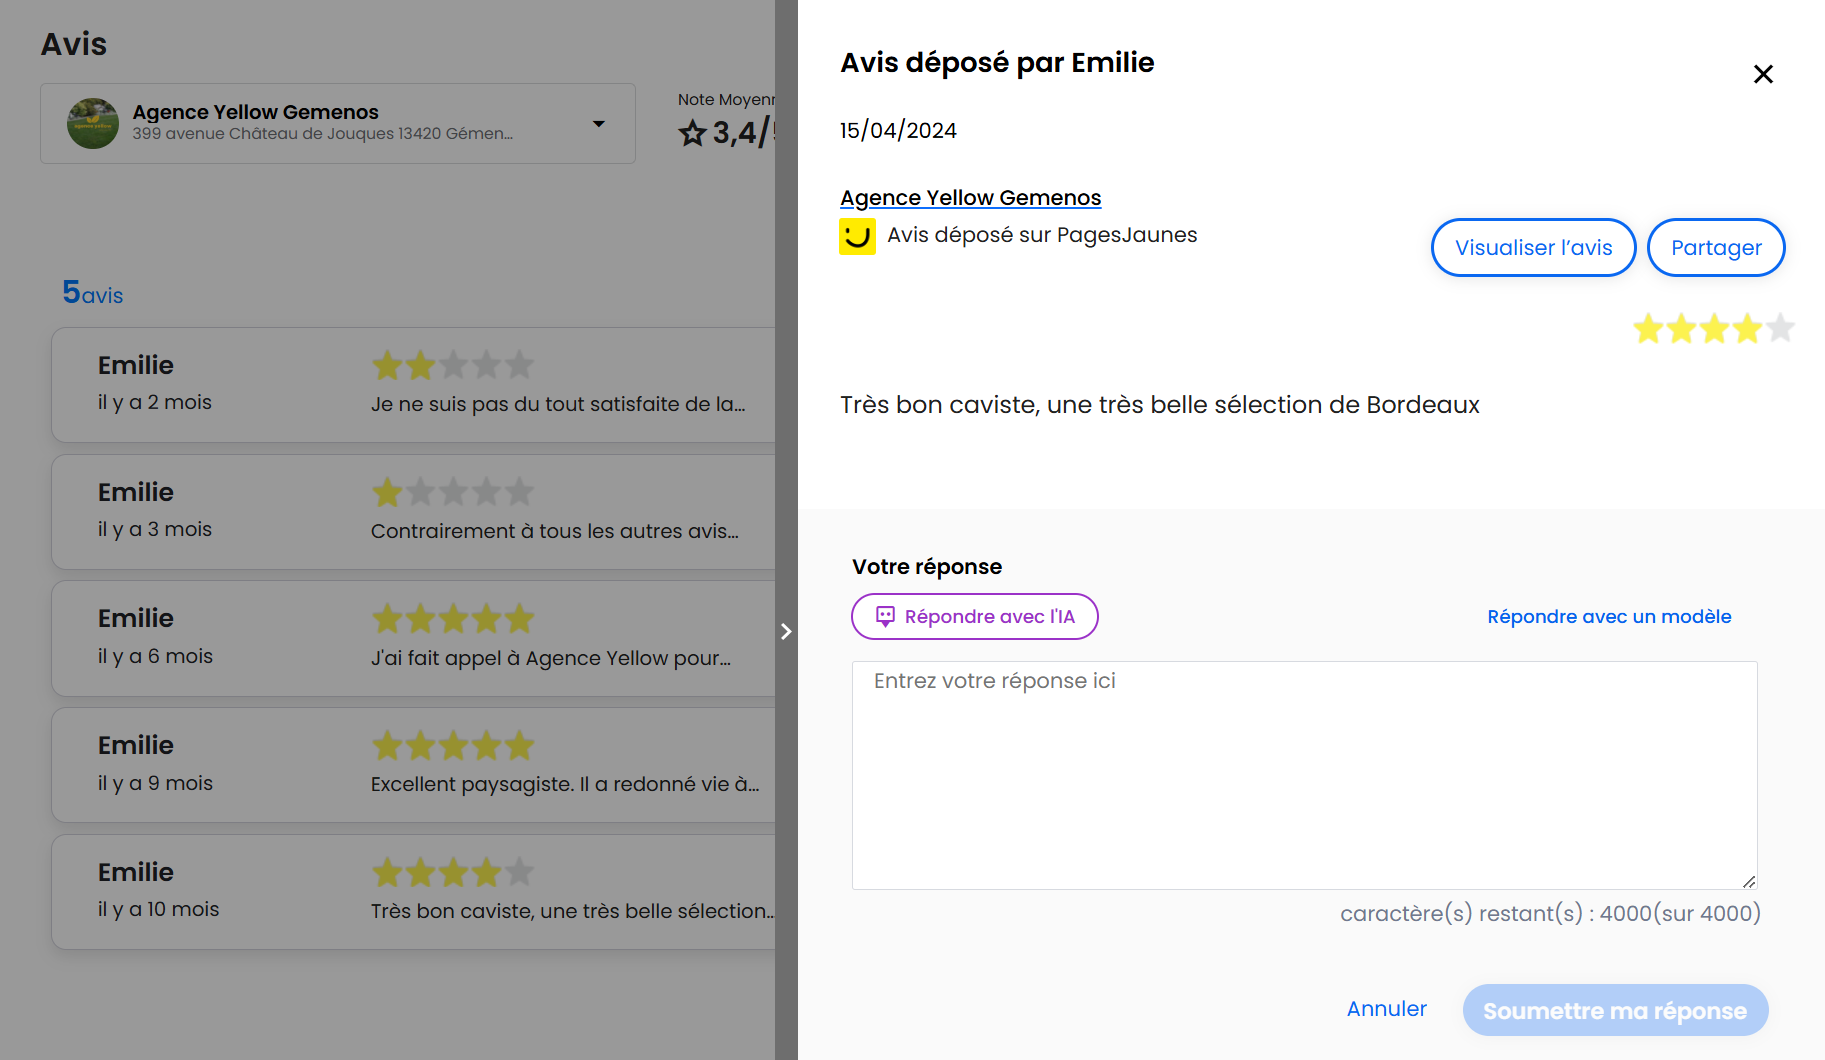
Task: Click the two-star rating of the 2 mois review
Action: click(453, 365)
